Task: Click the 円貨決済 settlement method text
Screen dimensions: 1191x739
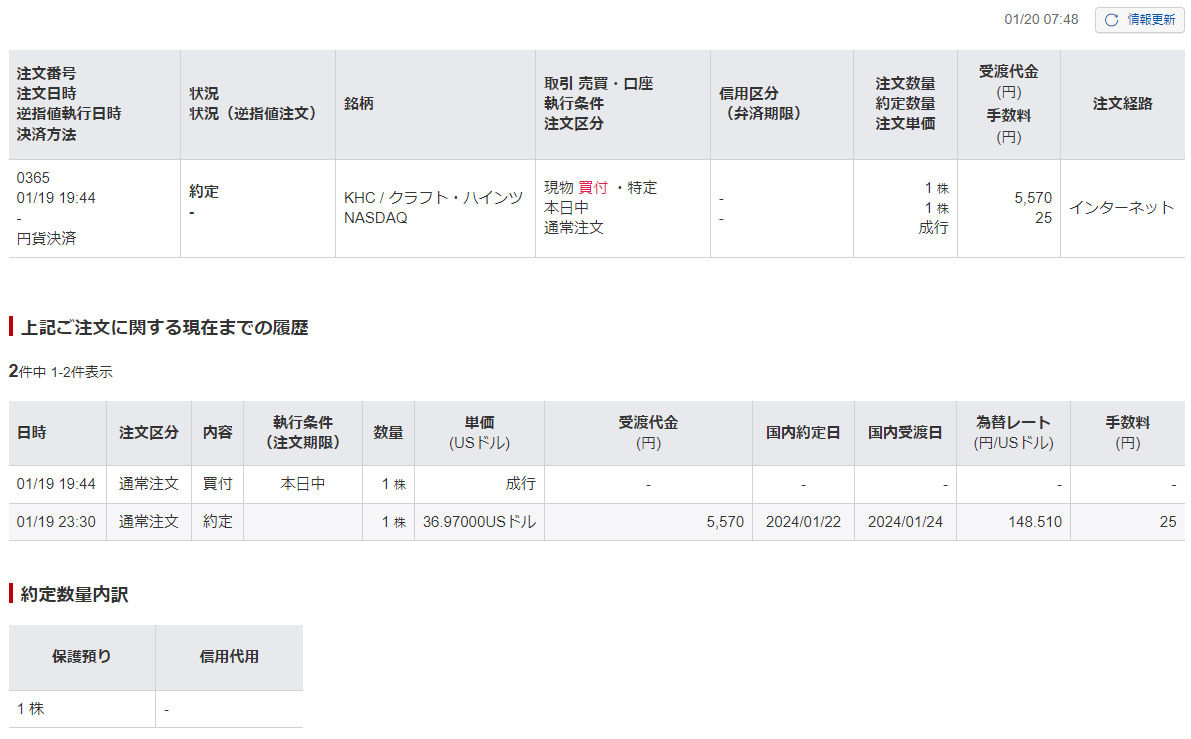Action: (46, 239)
